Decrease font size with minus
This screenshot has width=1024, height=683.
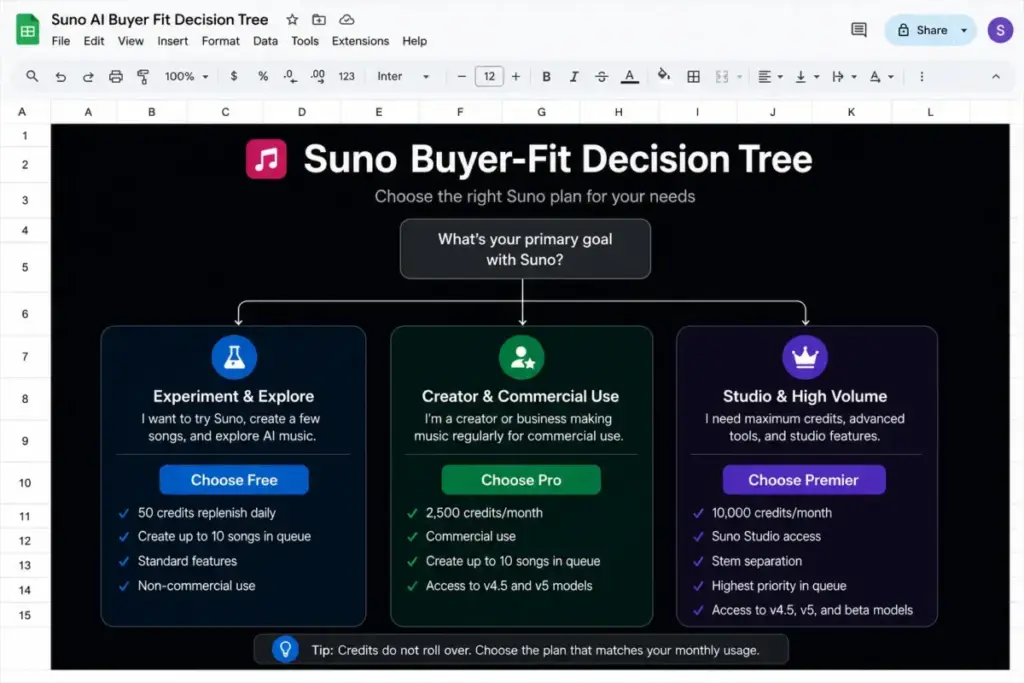[x=462, y=76]
